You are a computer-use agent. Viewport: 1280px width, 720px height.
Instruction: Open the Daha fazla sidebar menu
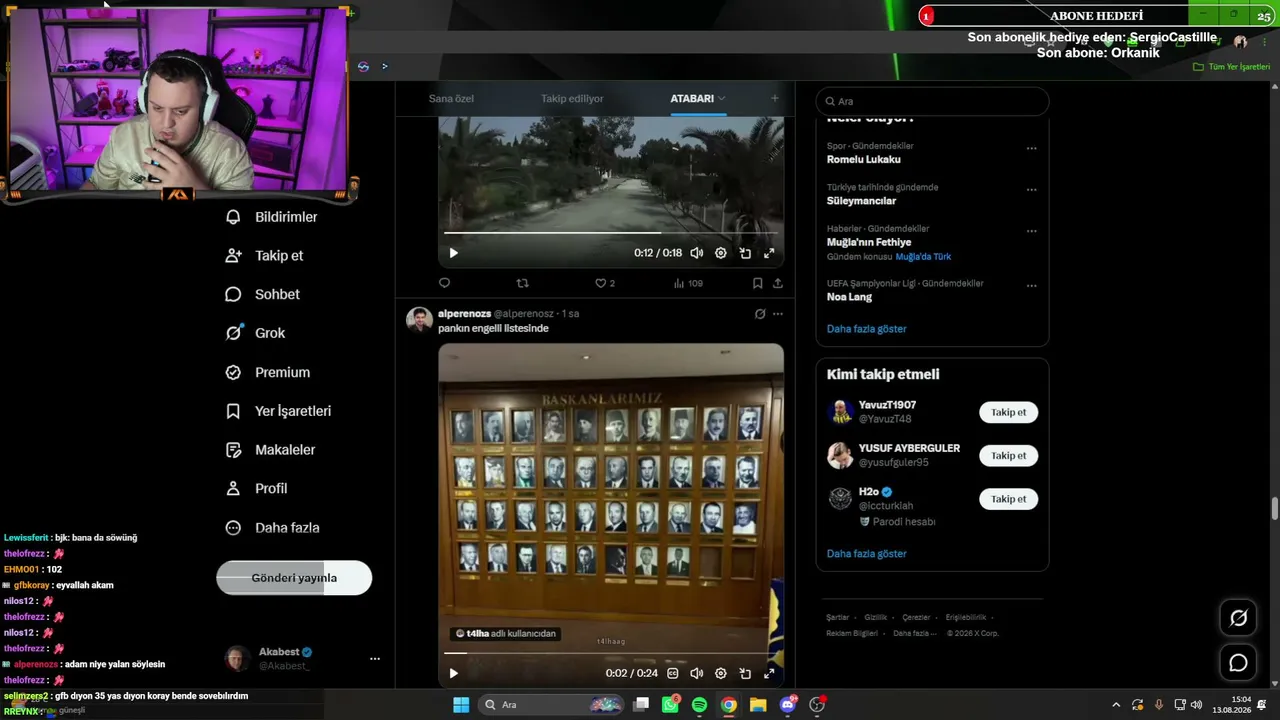point(272,528)
